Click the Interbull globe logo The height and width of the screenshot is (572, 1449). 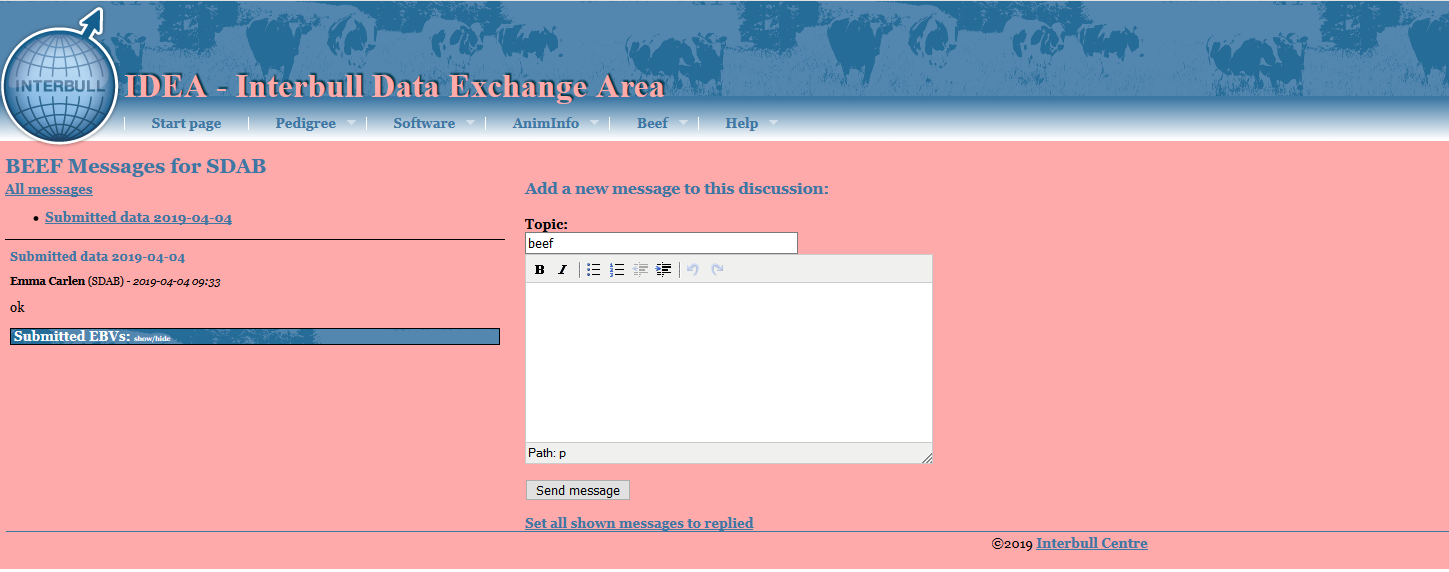[60, 84]
